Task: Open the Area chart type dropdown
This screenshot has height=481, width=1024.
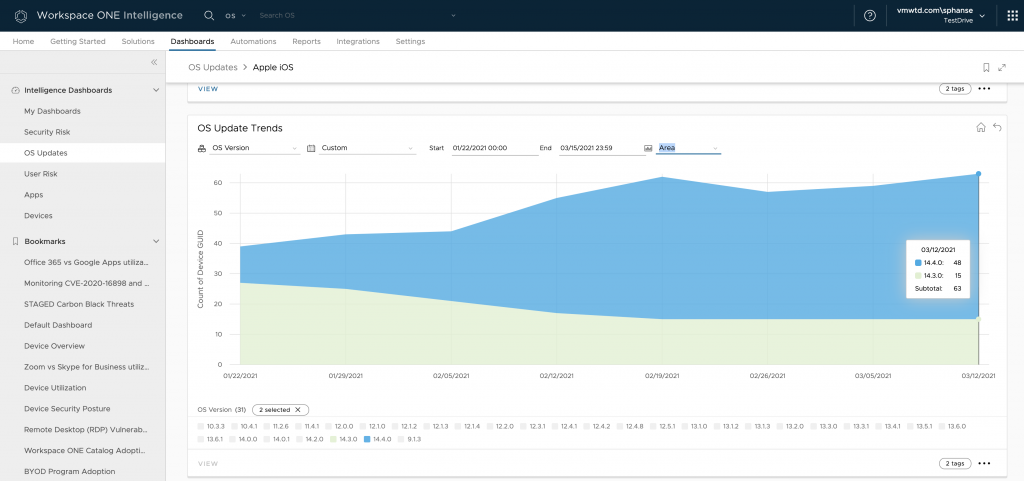Action: 688,148
